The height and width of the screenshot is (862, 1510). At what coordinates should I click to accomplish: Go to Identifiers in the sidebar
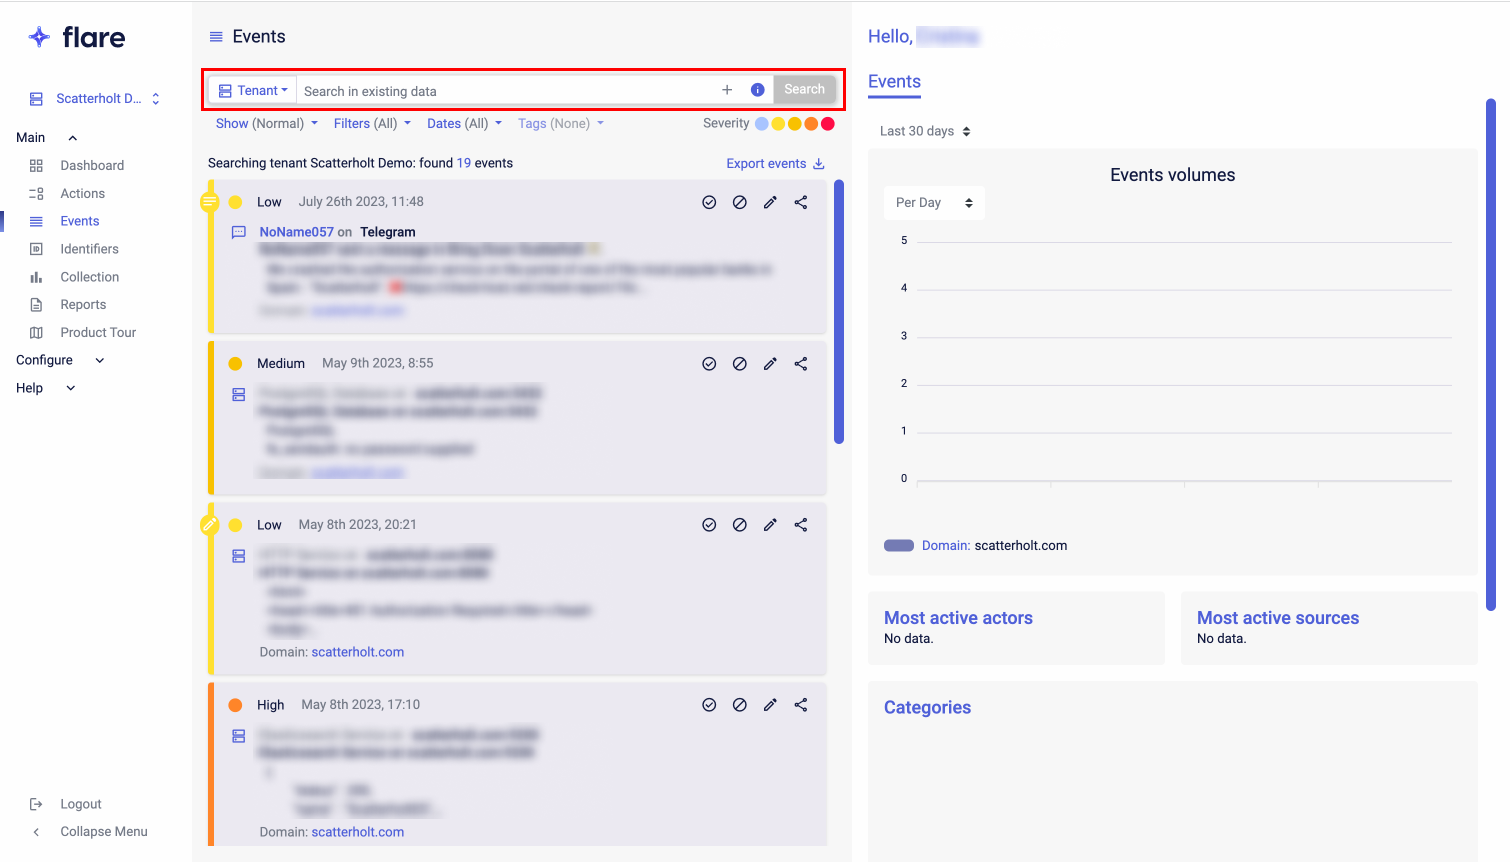click(89, 249)
